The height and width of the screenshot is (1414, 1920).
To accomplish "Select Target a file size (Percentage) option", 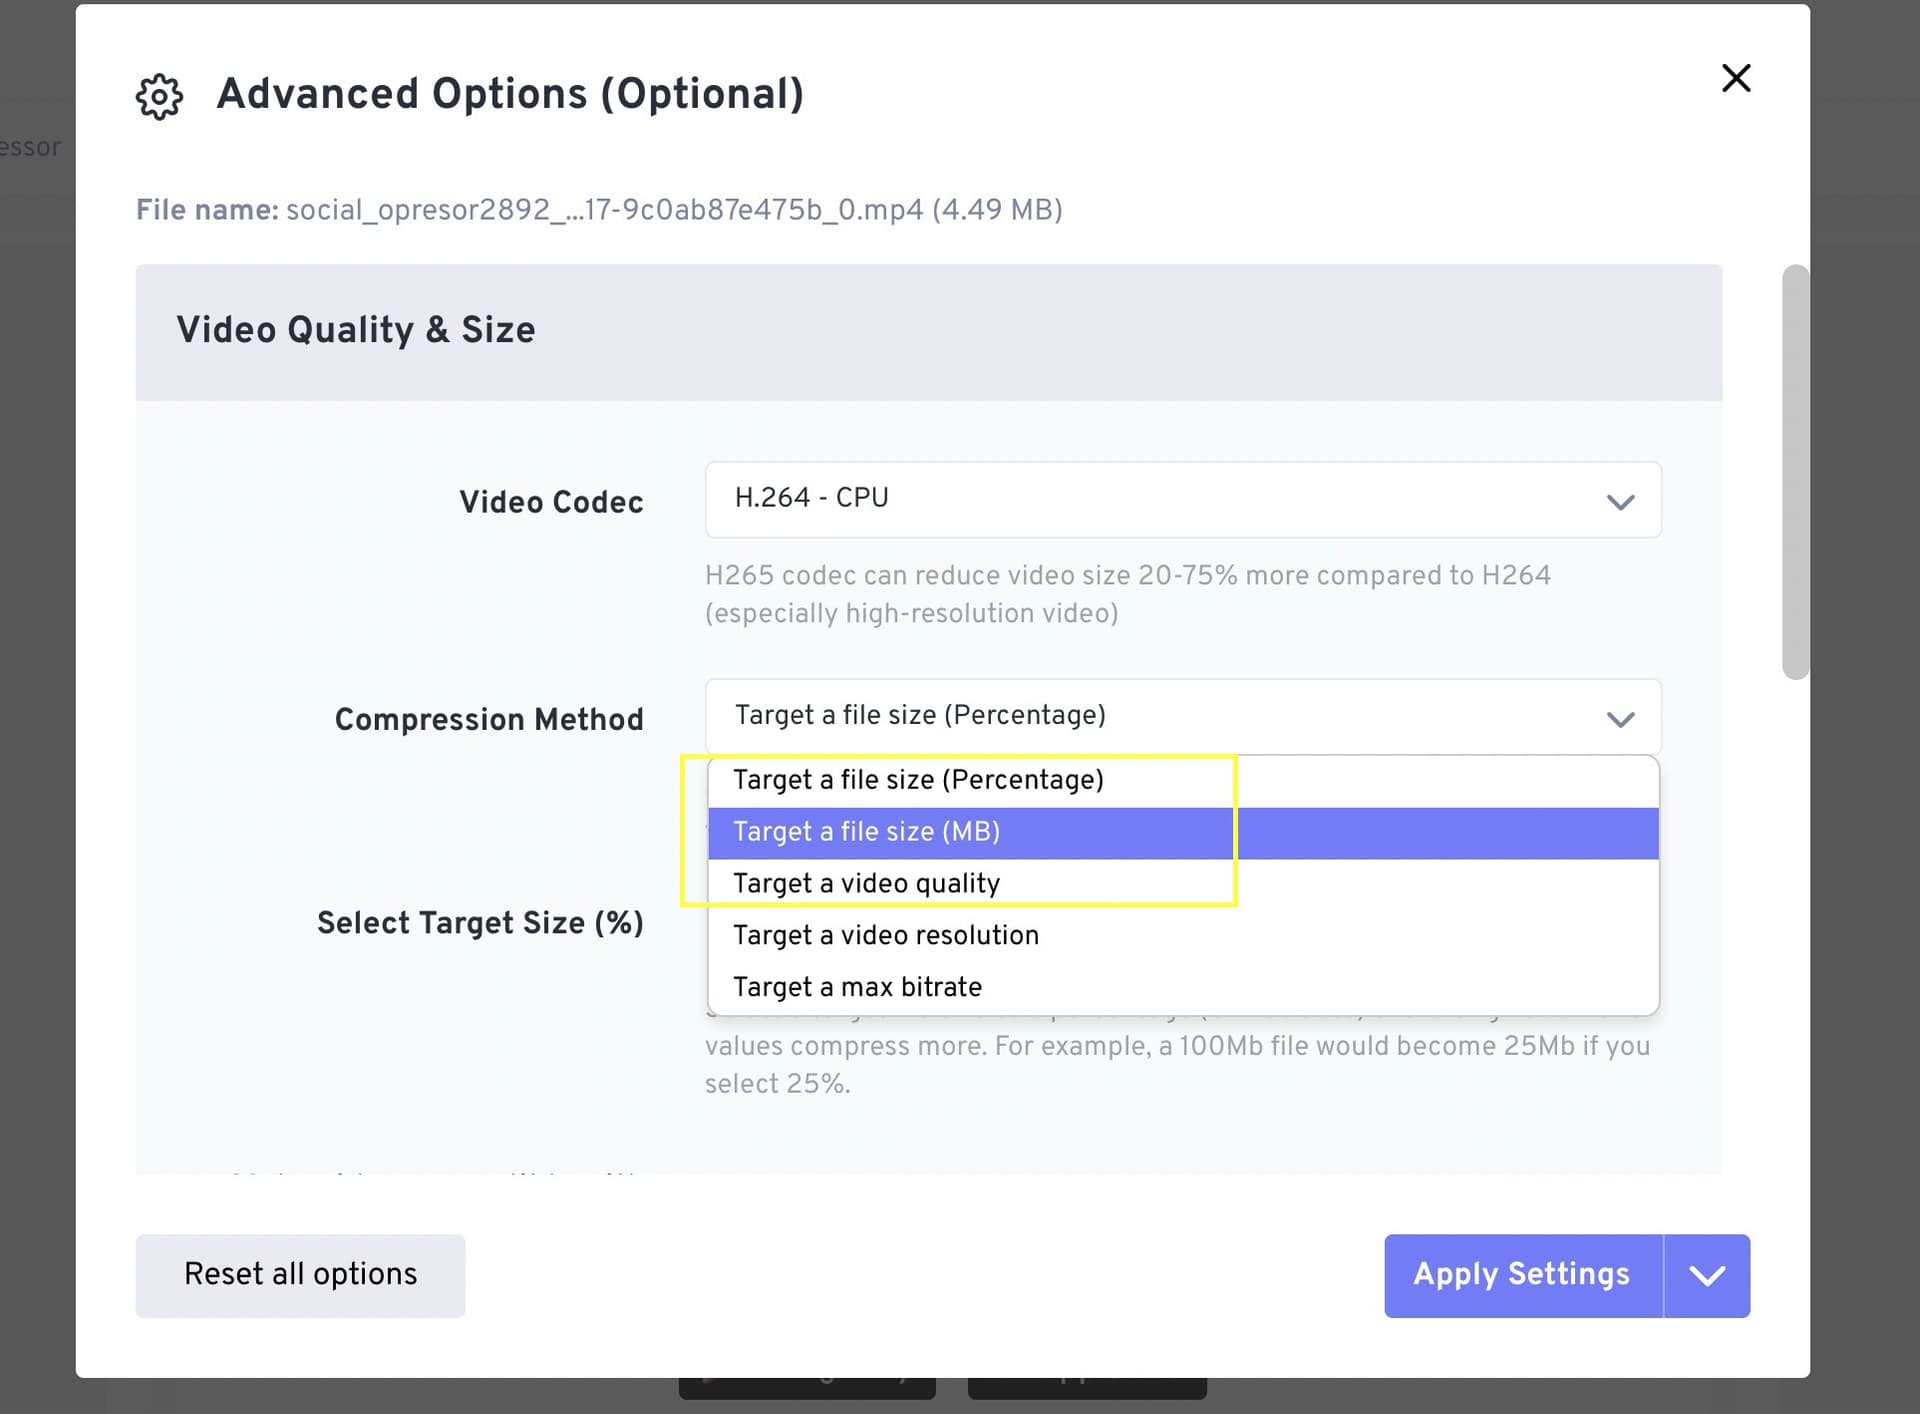I will coord(918,780).
